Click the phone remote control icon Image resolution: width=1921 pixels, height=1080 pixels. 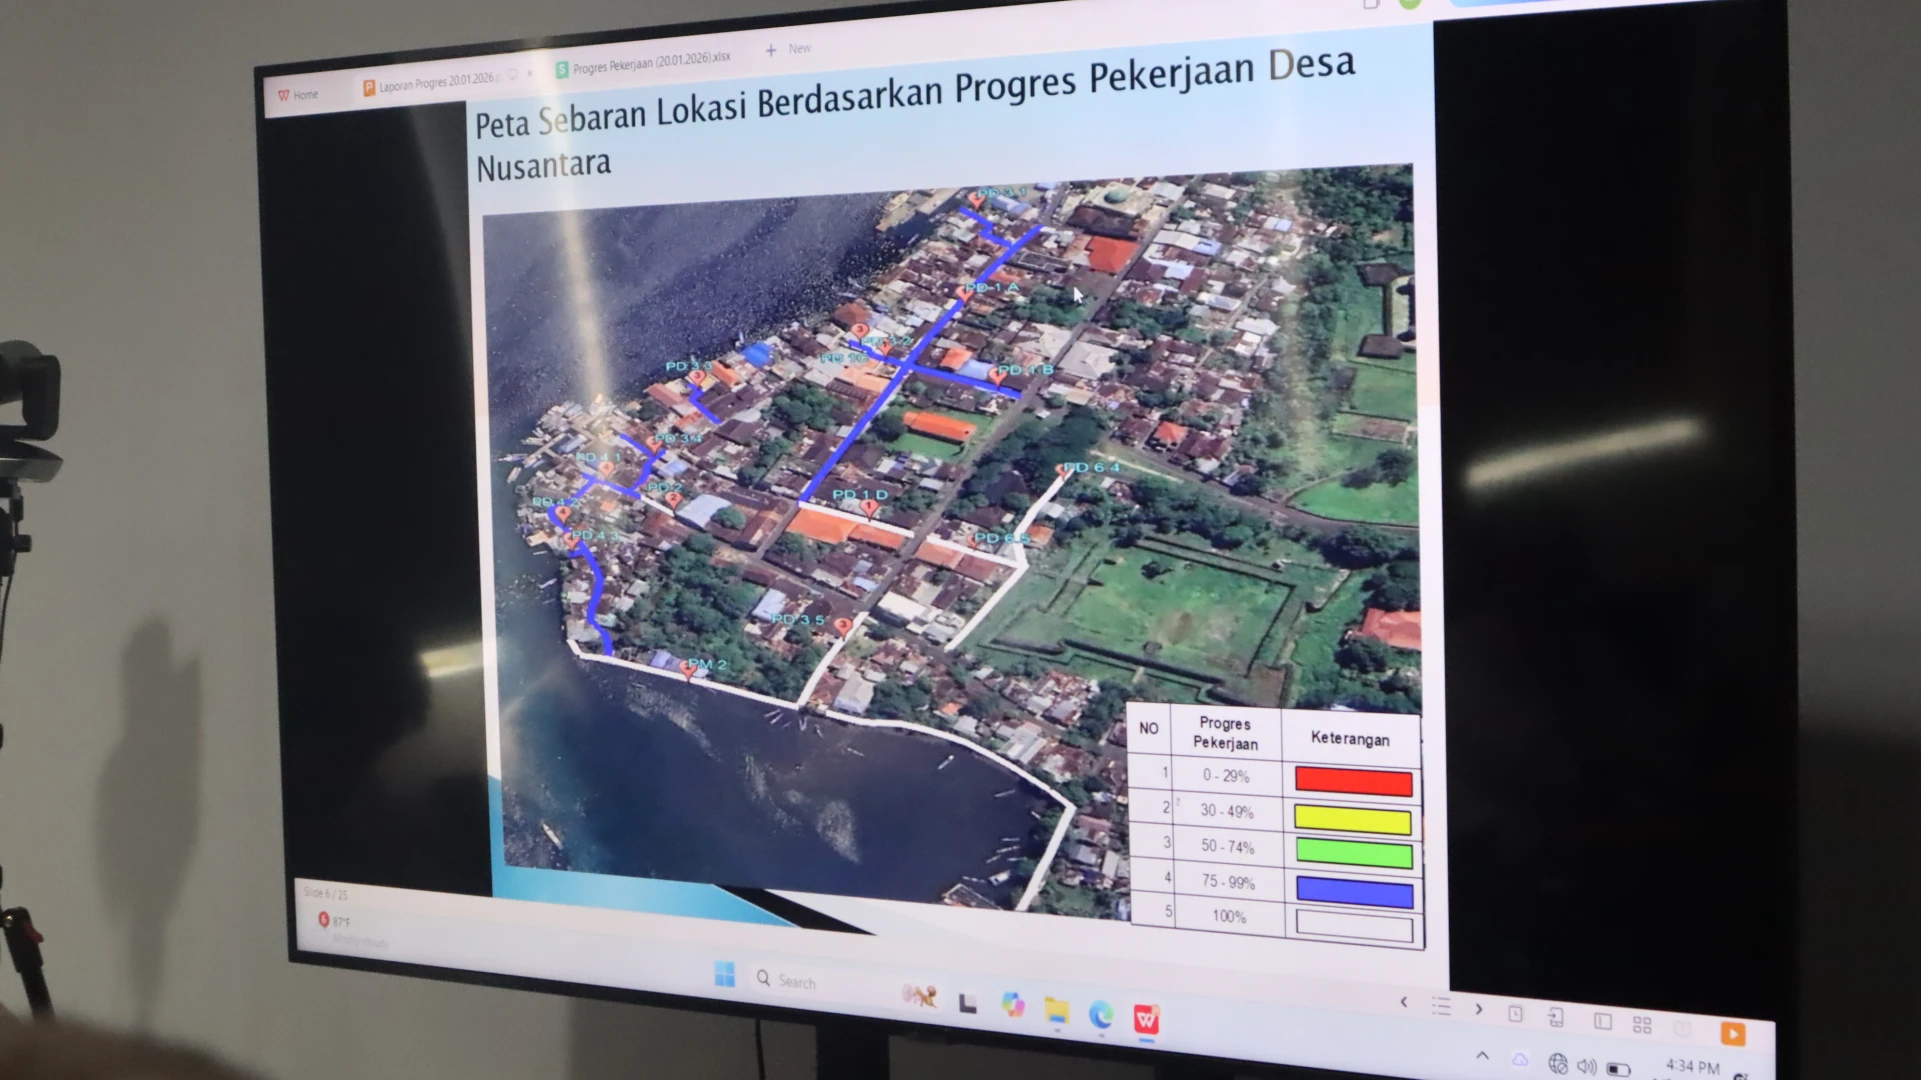(1556, 1017)
